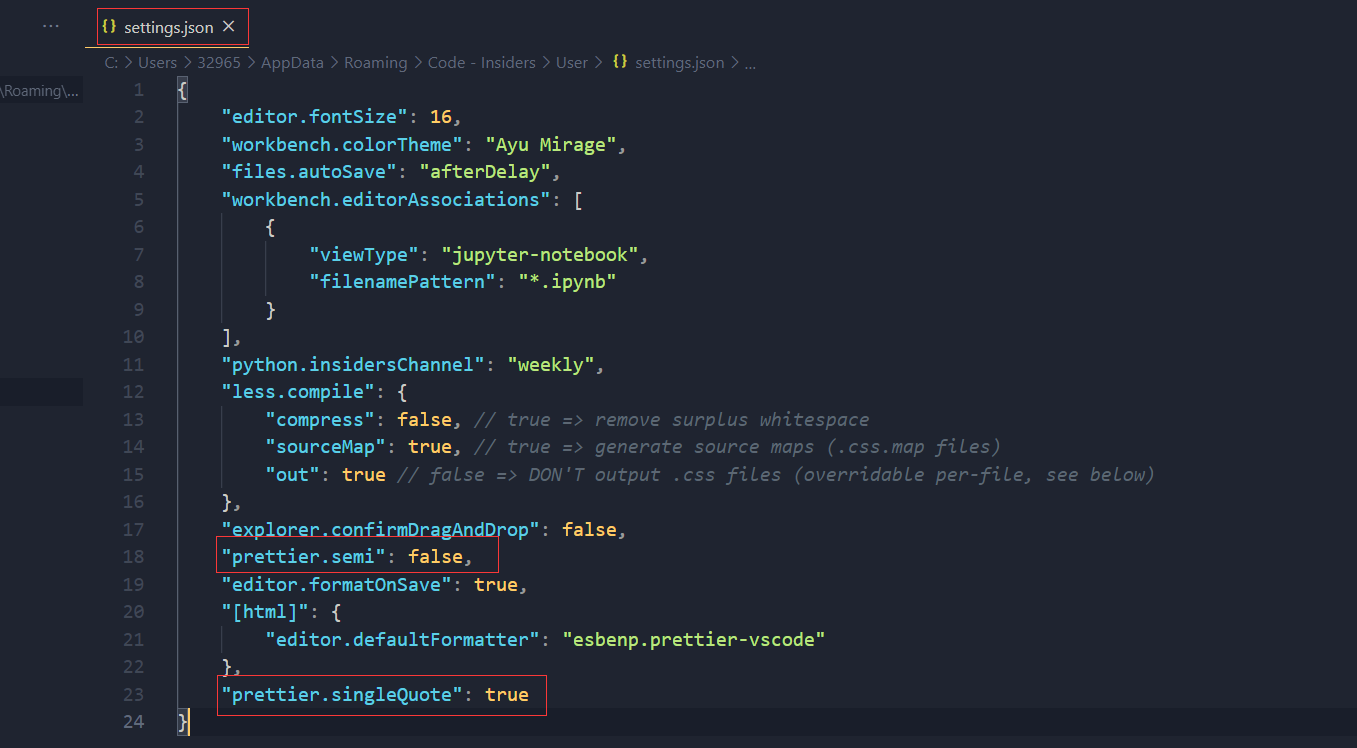Click line number 20 in the gutter
This screenshot has height=748, width=1357.
[x=133, y=612]
